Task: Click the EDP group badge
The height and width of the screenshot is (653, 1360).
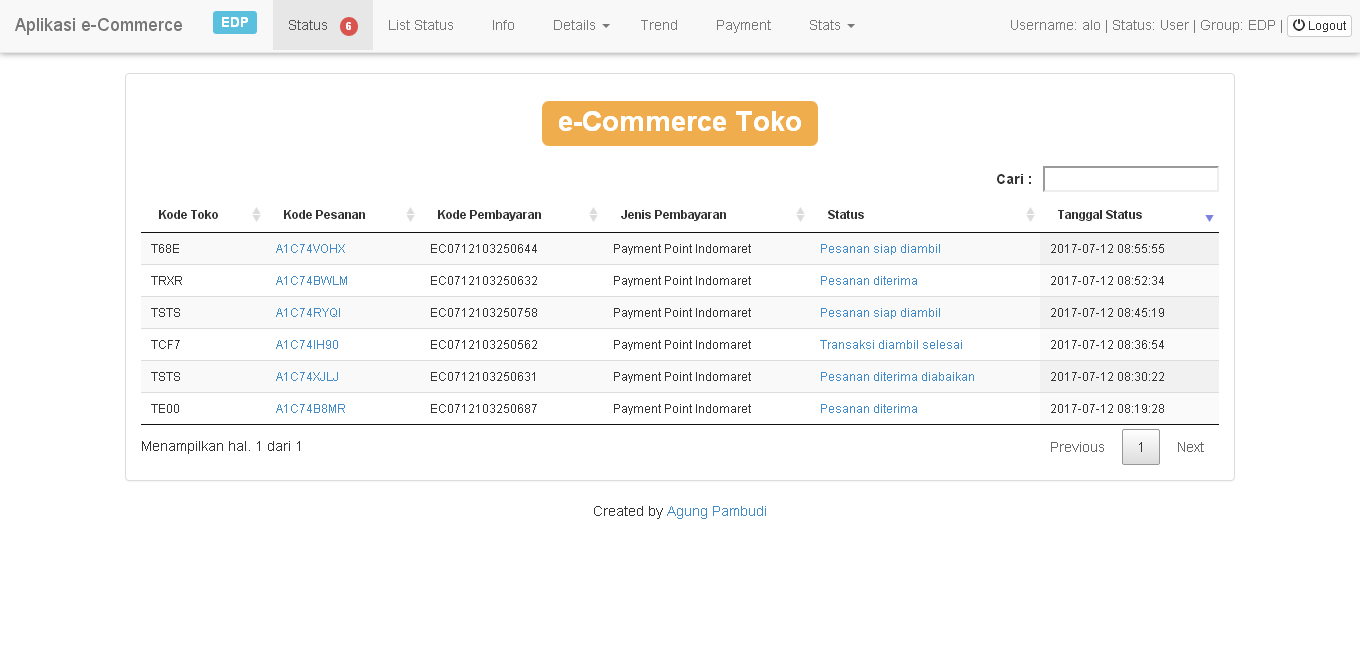Action: point(235,23)
